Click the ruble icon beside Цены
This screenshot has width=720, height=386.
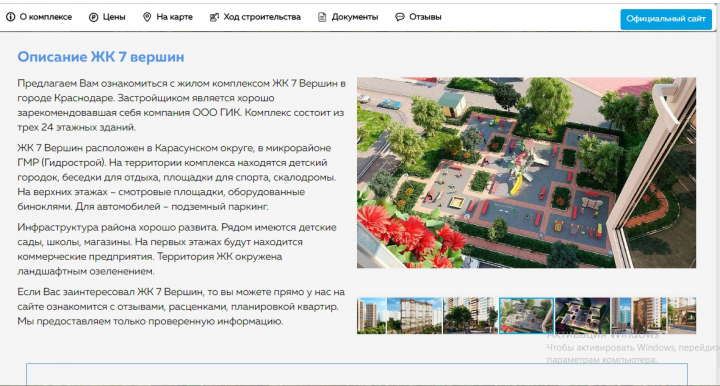click(x=93, y=17)
